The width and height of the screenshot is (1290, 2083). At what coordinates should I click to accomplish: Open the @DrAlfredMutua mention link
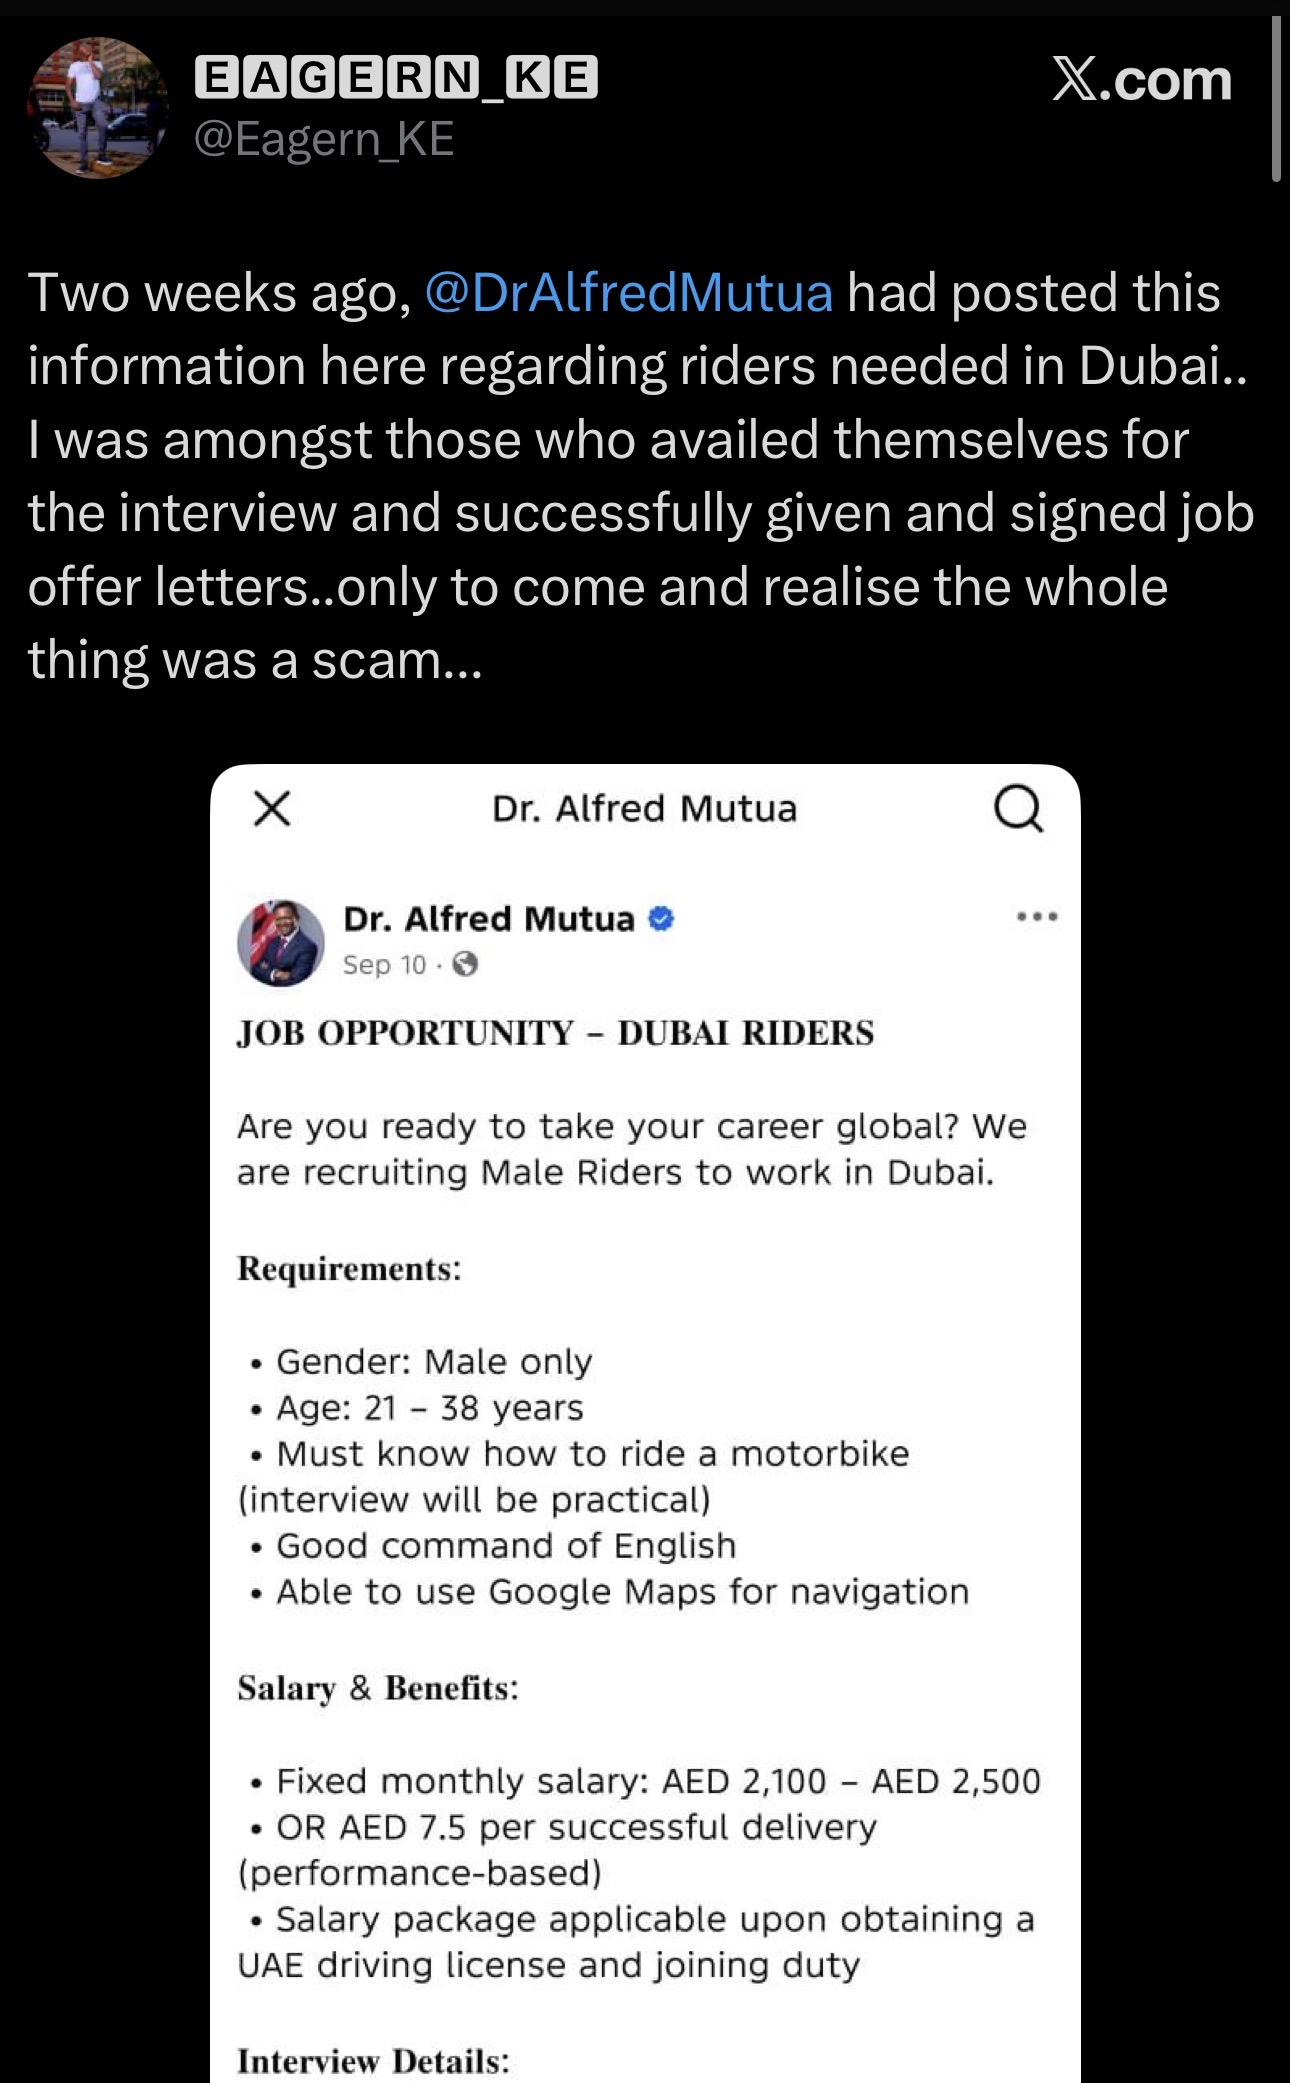(x=628, y=293)
